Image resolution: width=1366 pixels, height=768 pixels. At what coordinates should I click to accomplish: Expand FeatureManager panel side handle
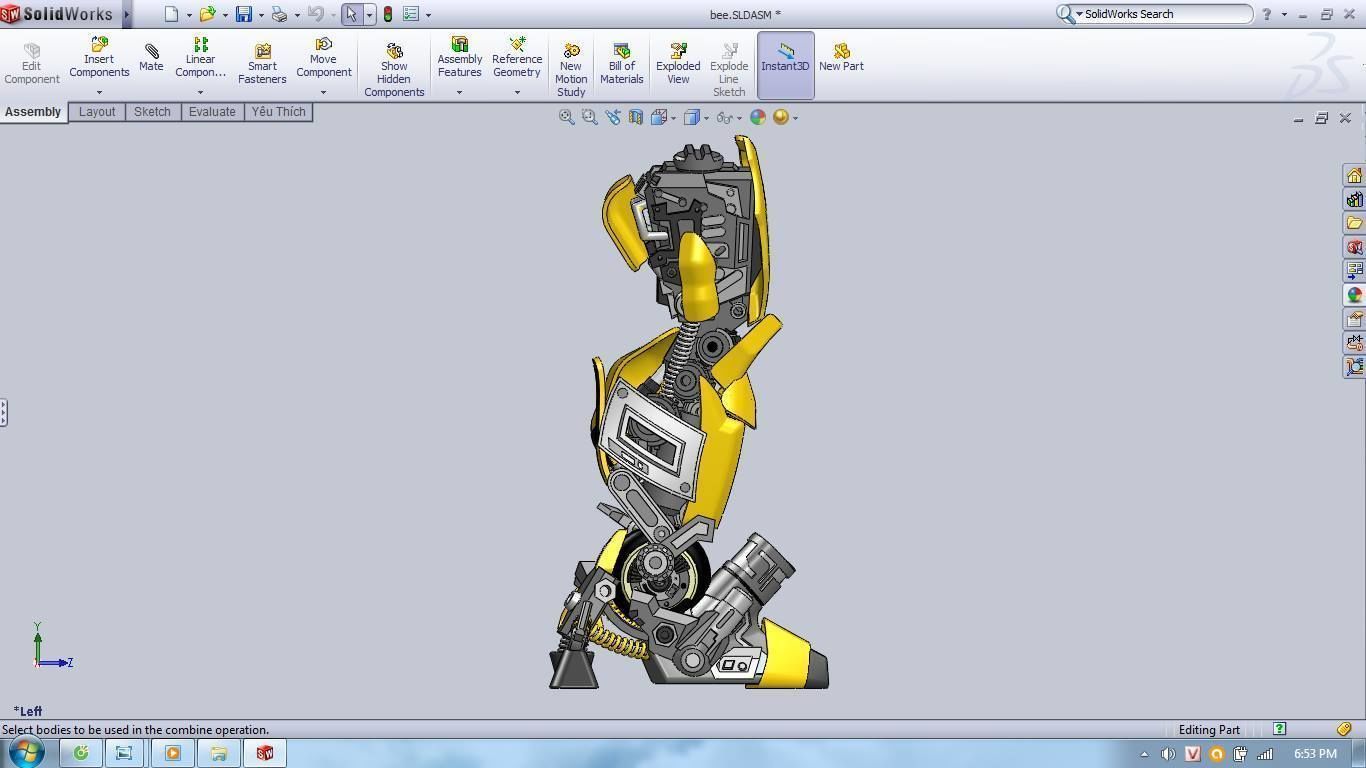(4, 412)
